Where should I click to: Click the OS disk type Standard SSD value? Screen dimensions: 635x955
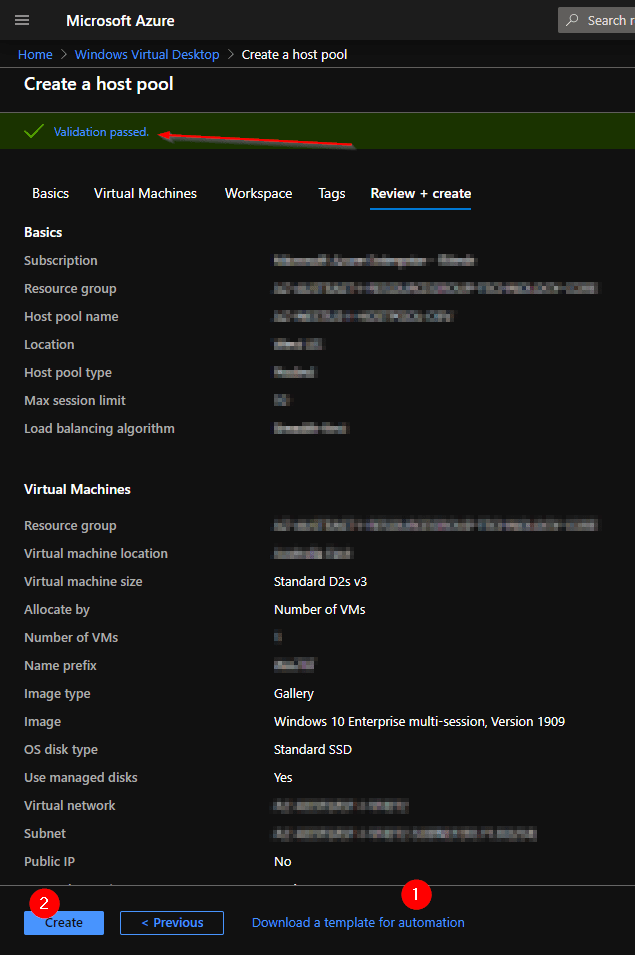[314, 749]
